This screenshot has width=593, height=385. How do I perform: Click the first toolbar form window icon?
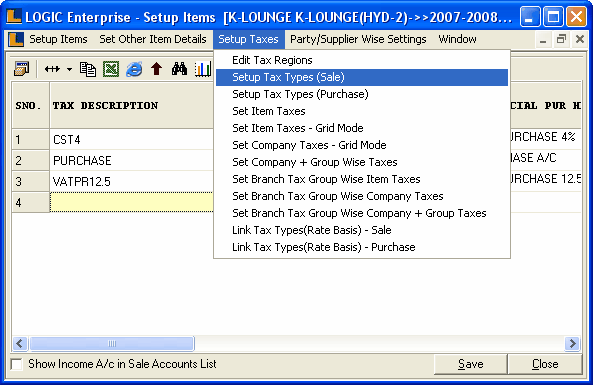[x=22, y=69]
